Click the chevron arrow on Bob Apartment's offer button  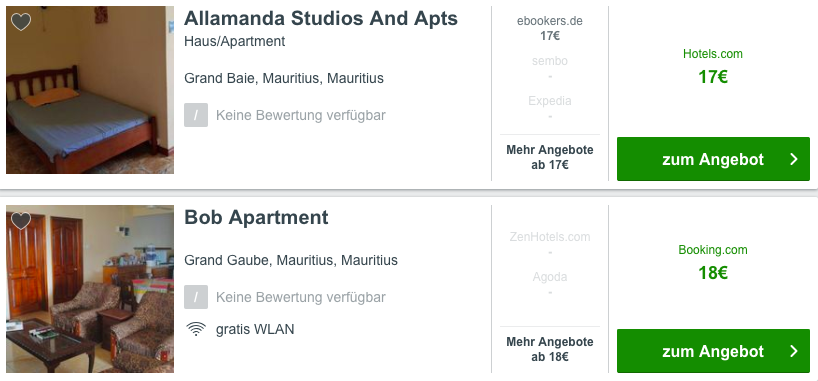(794, 351)
